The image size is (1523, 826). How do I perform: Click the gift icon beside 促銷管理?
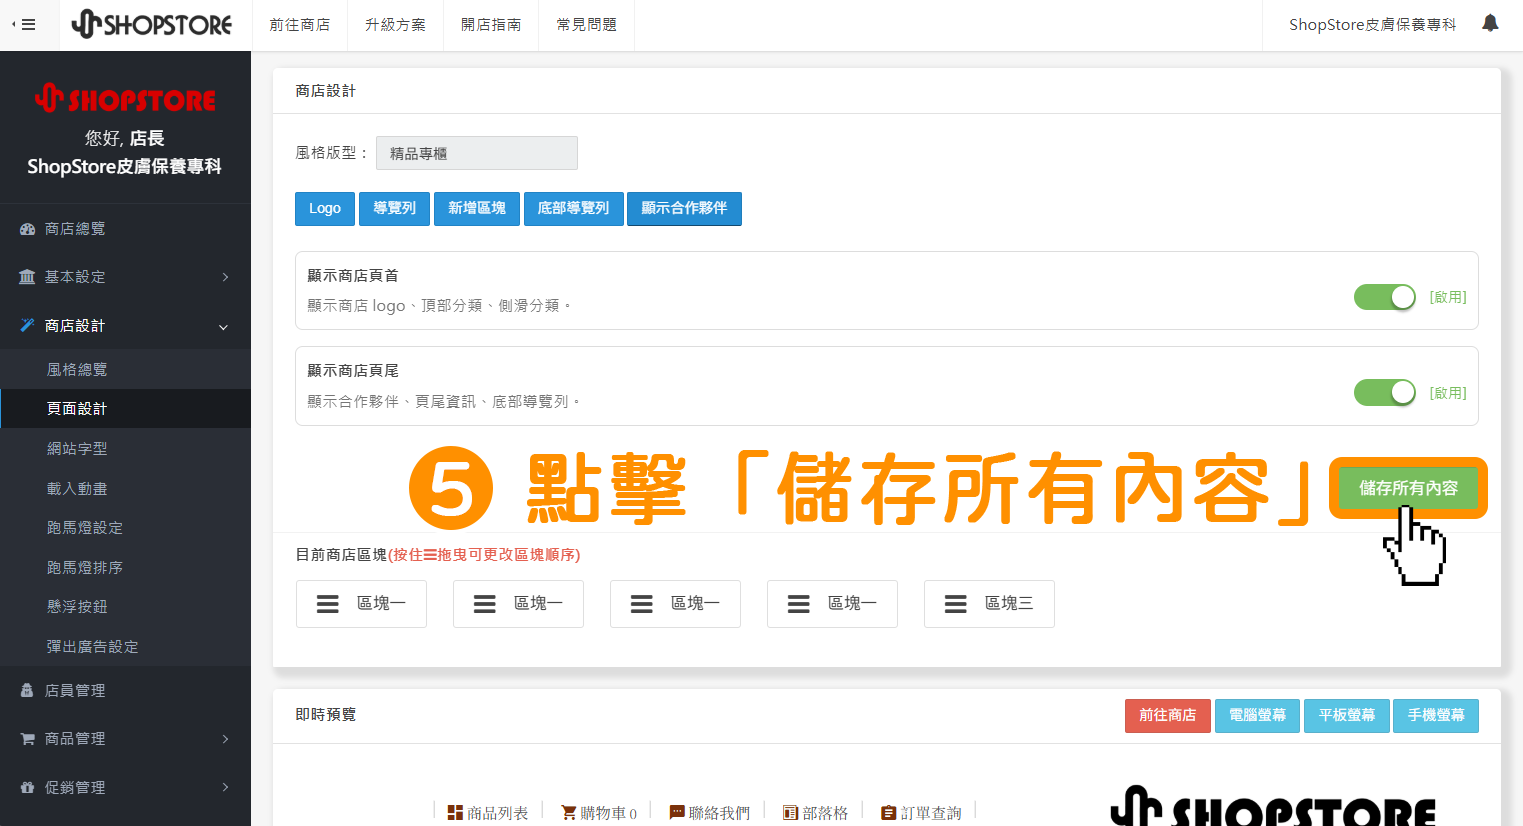pyautogui.click(x=27, y=788)
